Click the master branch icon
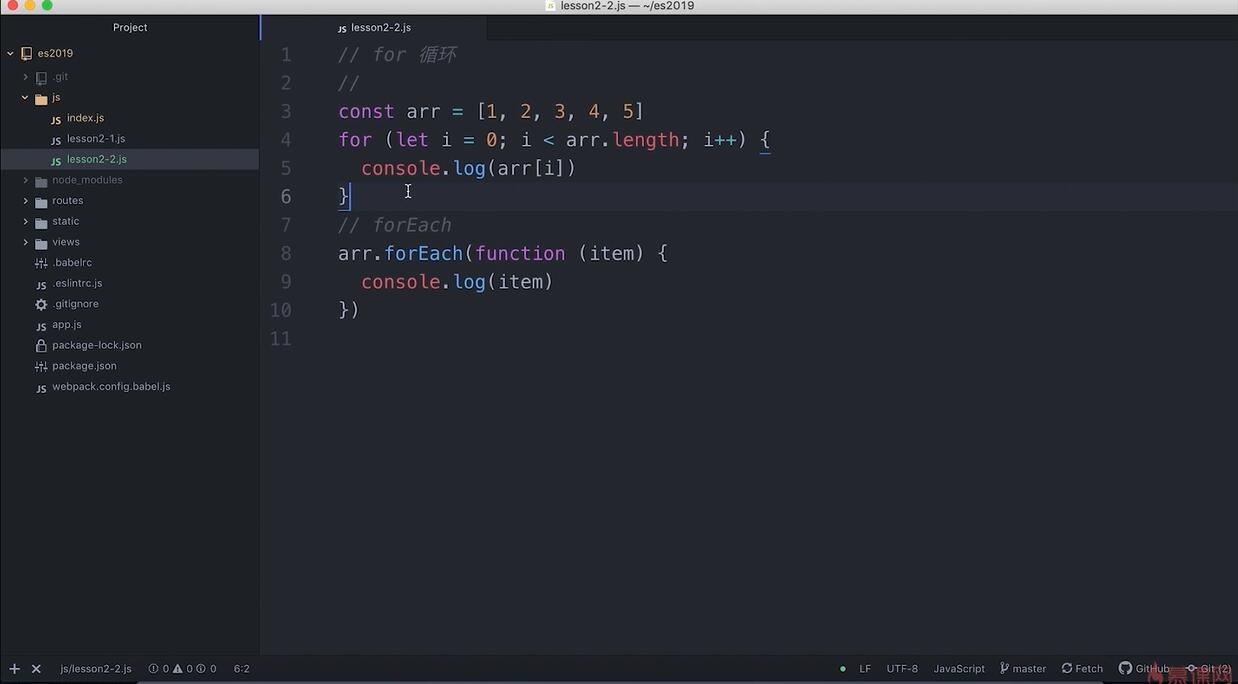The image size is (1238, 684). point(1004,668)
